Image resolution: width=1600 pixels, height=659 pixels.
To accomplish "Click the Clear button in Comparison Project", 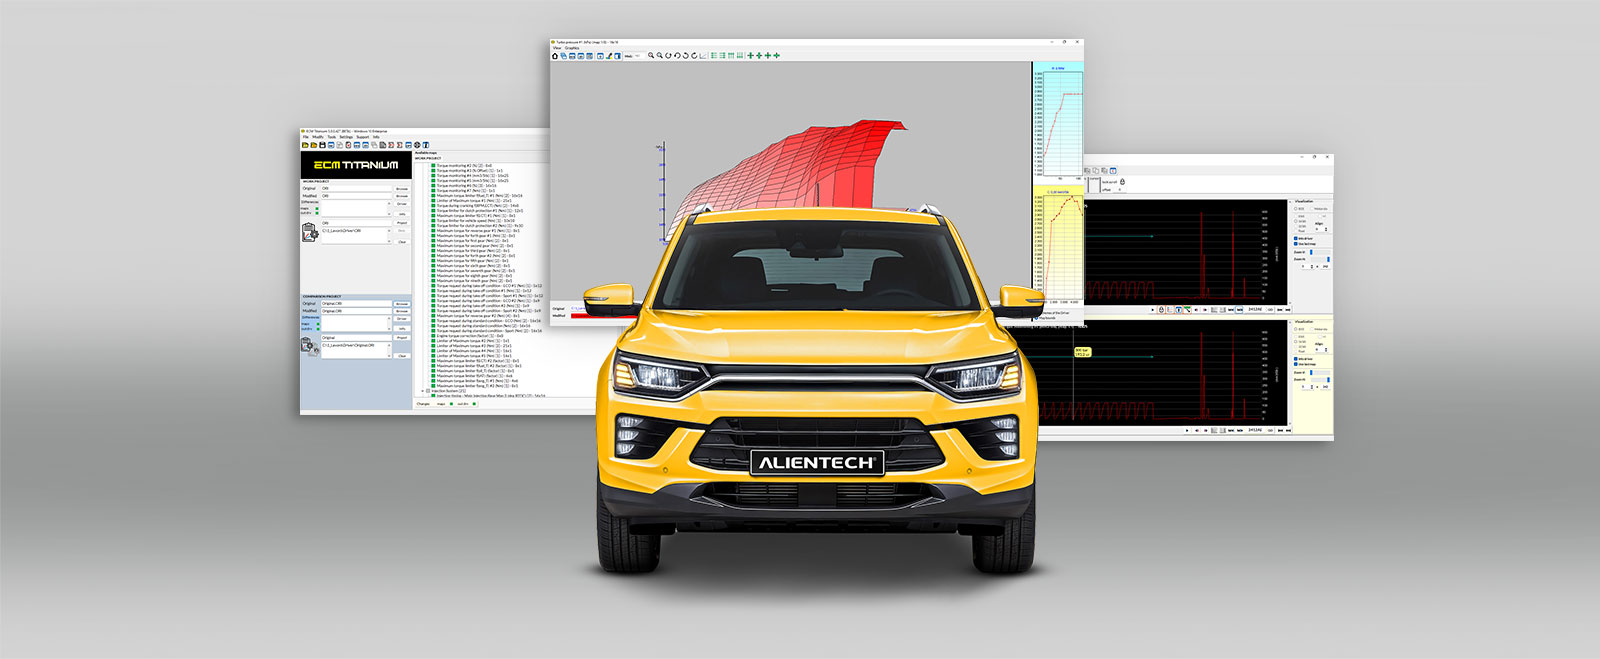I will click(402, 356).
